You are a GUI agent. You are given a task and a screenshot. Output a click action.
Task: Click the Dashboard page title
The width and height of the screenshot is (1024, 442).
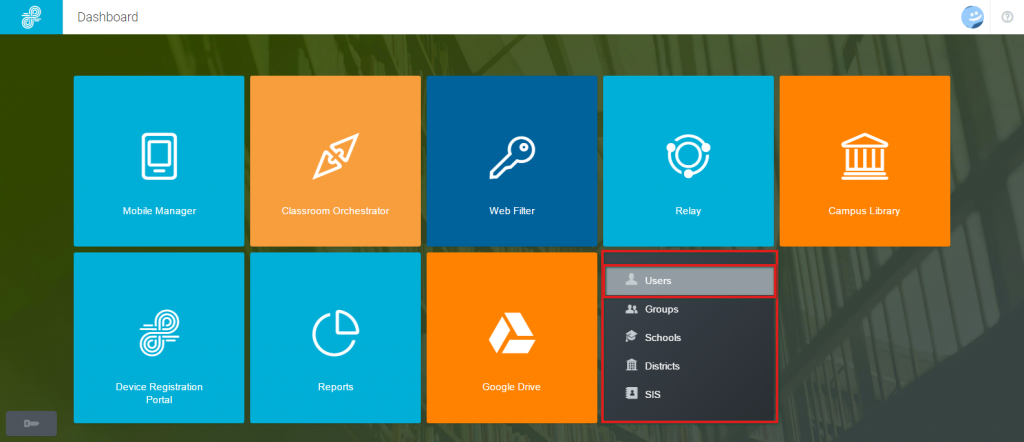(108, 17)
